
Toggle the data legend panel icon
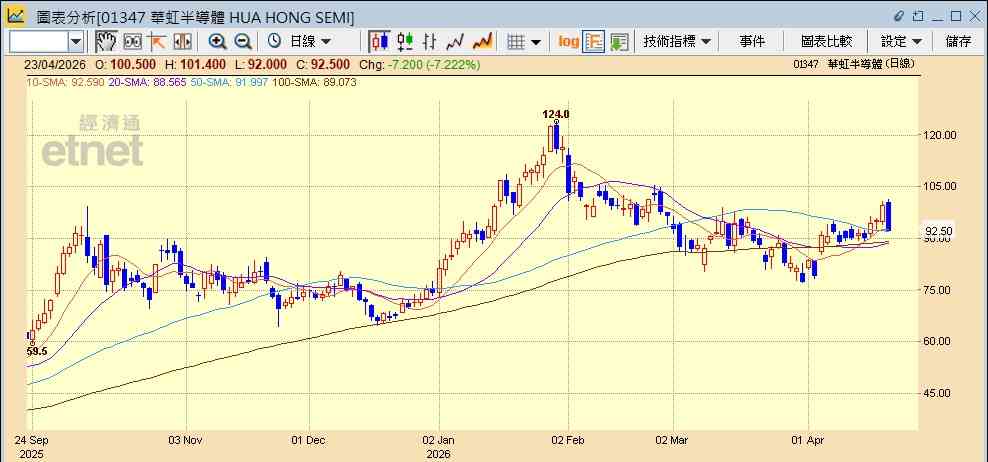pos(594,42)
